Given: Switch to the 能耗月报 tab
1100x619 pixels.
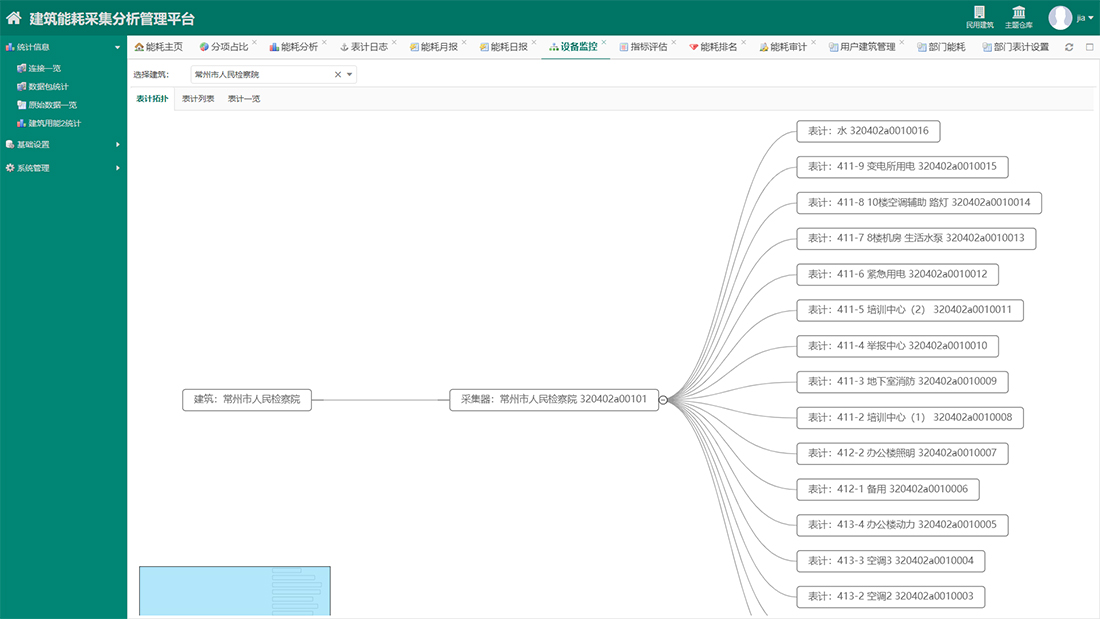Looking at the screenshot, I should click(x=434, y=47).
